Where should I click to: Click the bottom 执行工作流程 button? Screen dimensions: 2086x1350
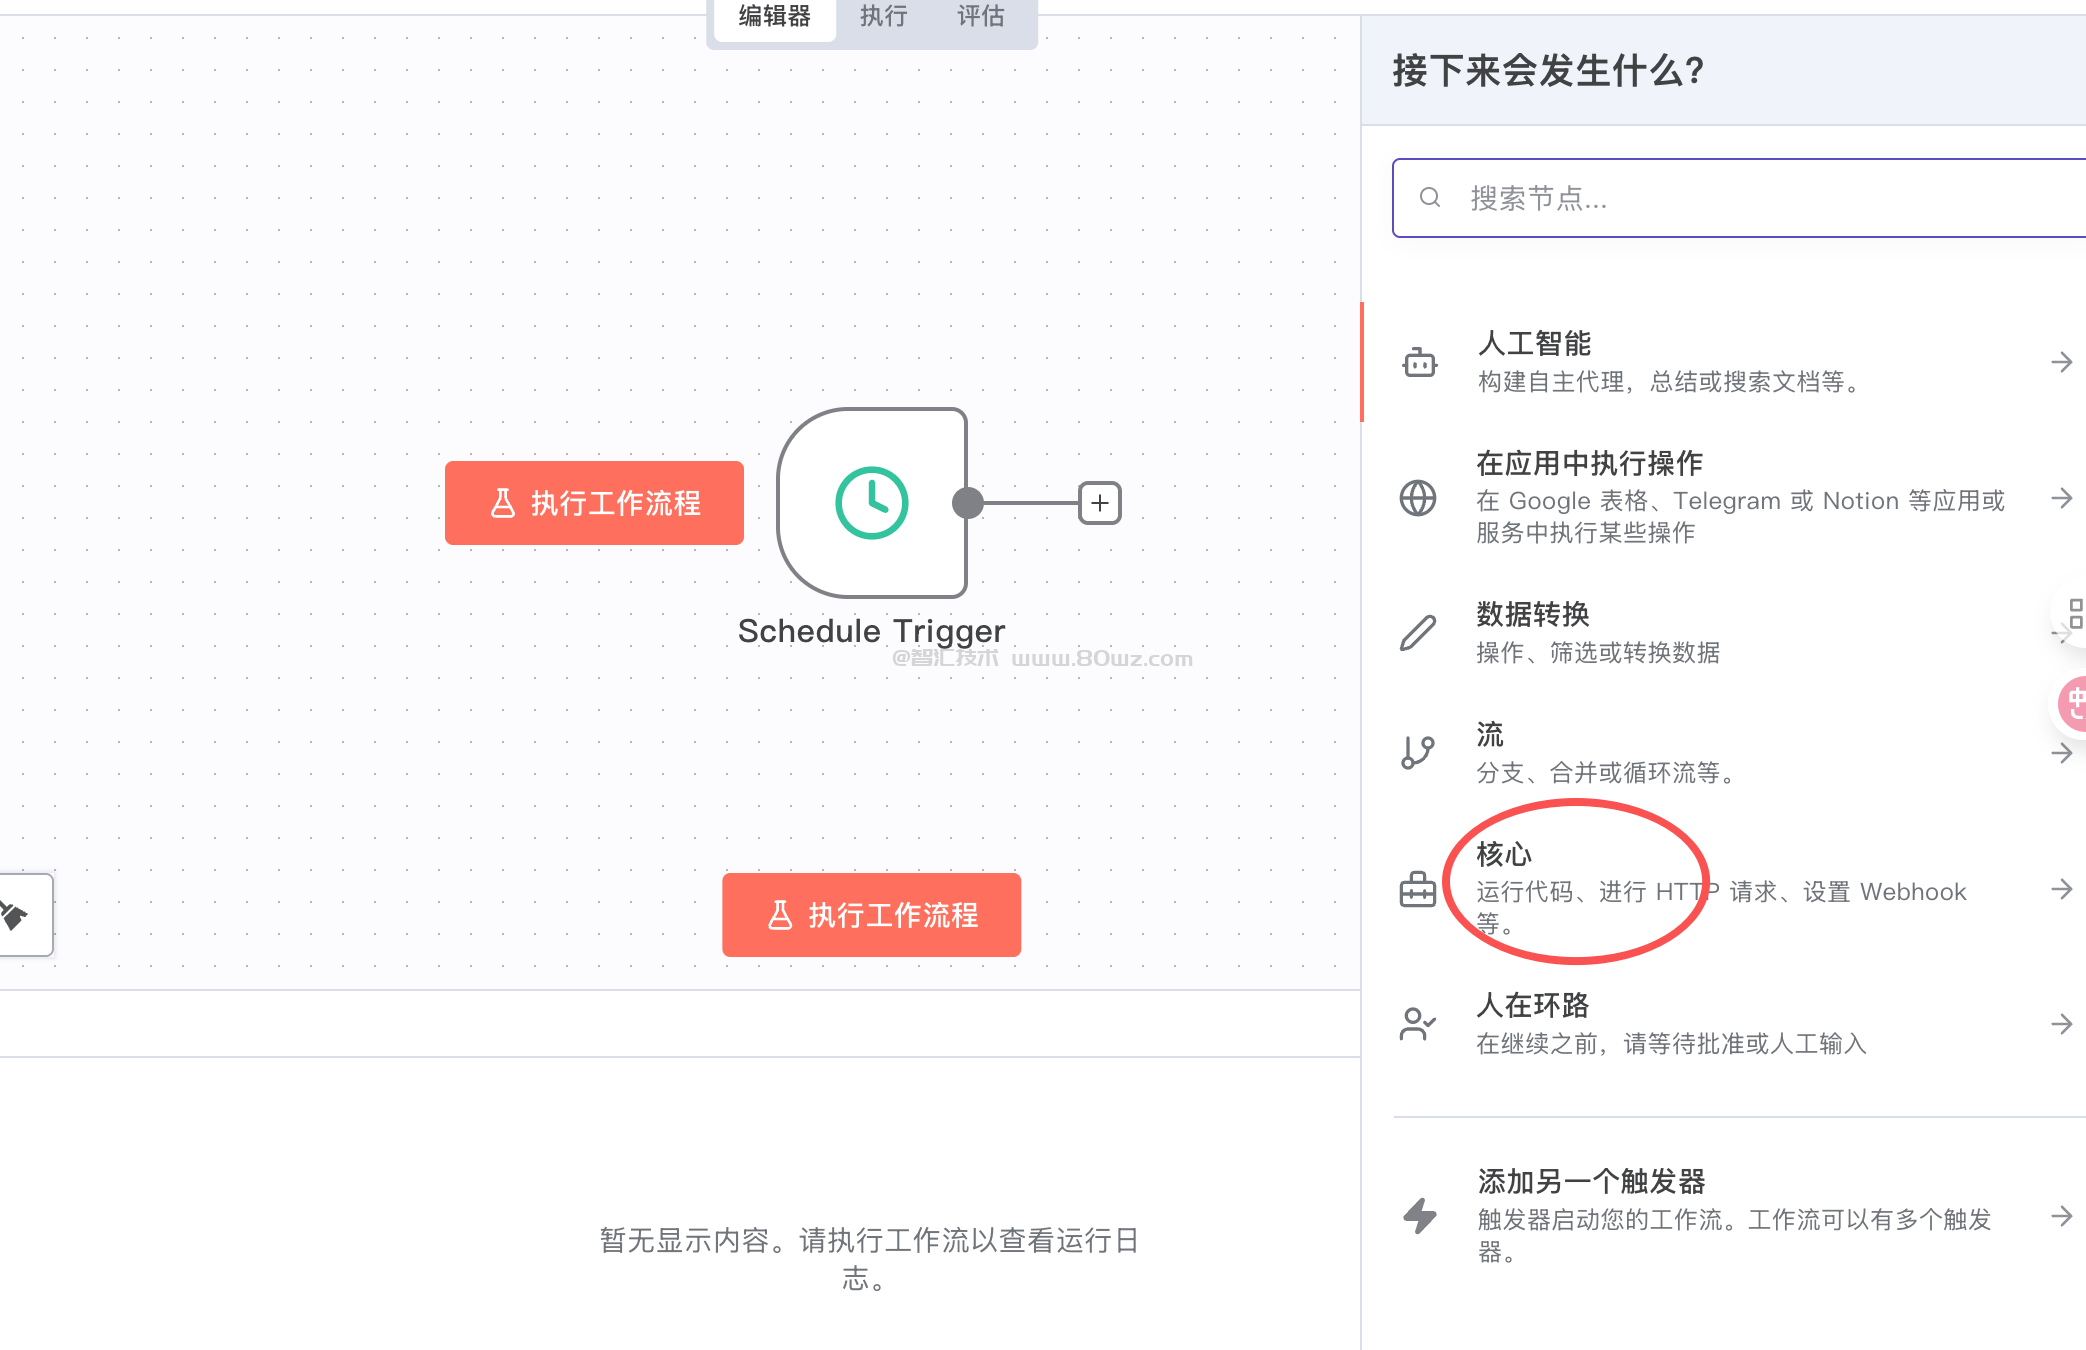[871, 915]
